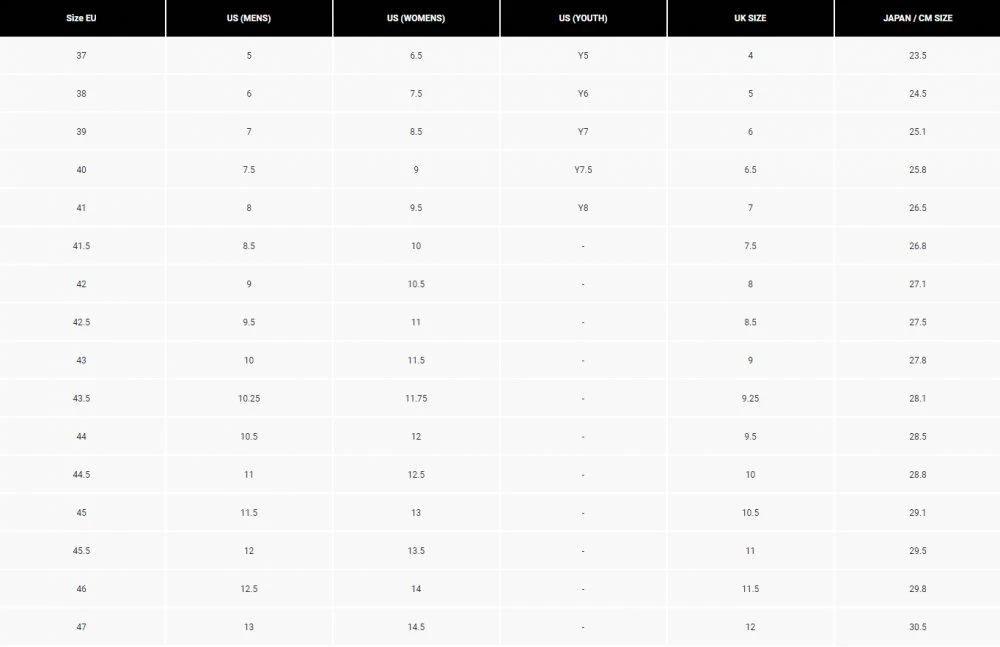Image resolution: width=1000 pixels, height=647 pixels.
Task: Click the 9.25 UK size cell
Action: [750, 398]
